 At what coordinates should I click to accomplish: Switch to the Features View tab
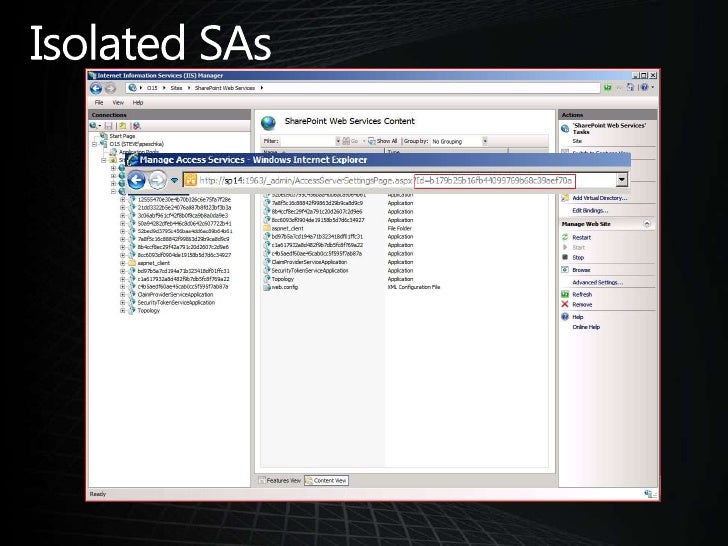[x=281, y=480]
